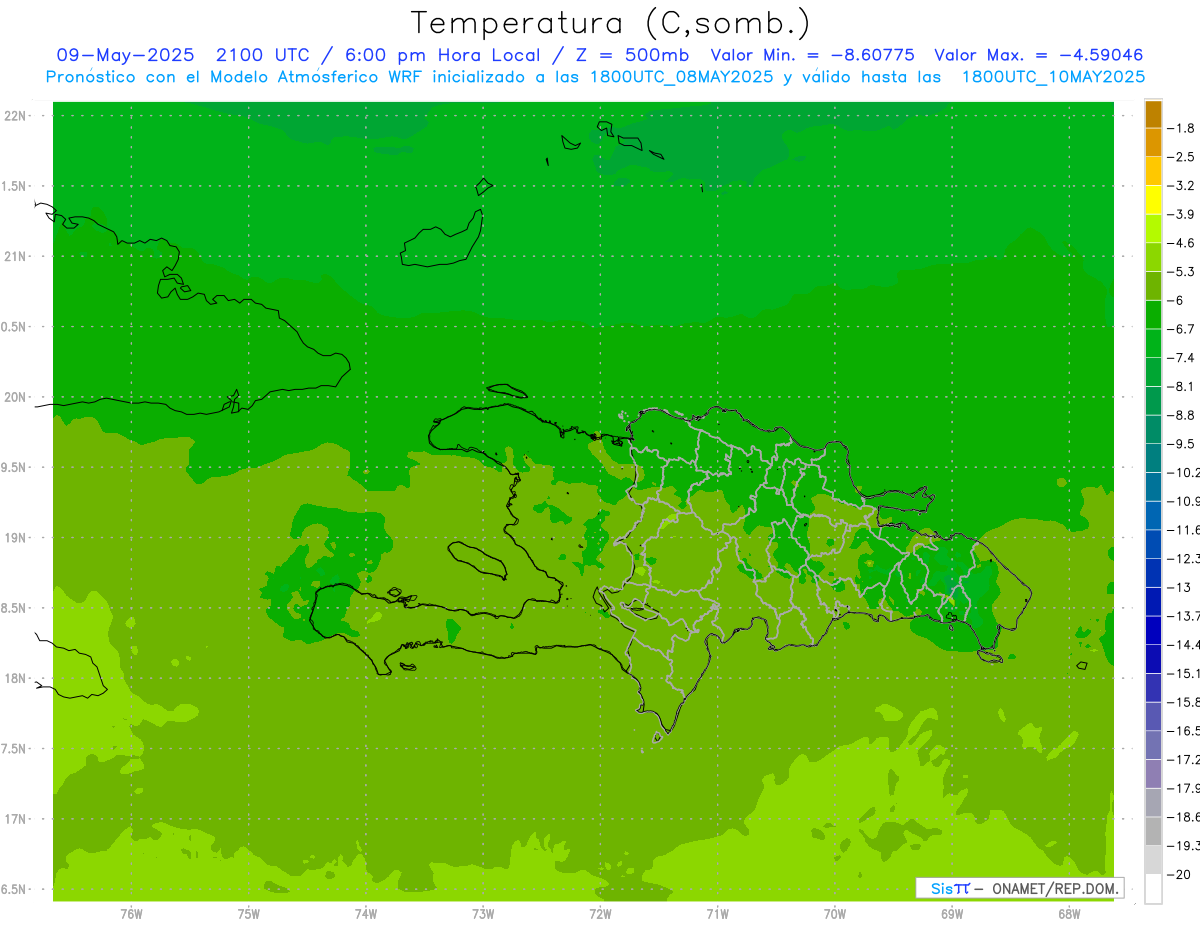
Task: Pick the dark orange swatch above -1.8
Action: (x=1153, y=114)
